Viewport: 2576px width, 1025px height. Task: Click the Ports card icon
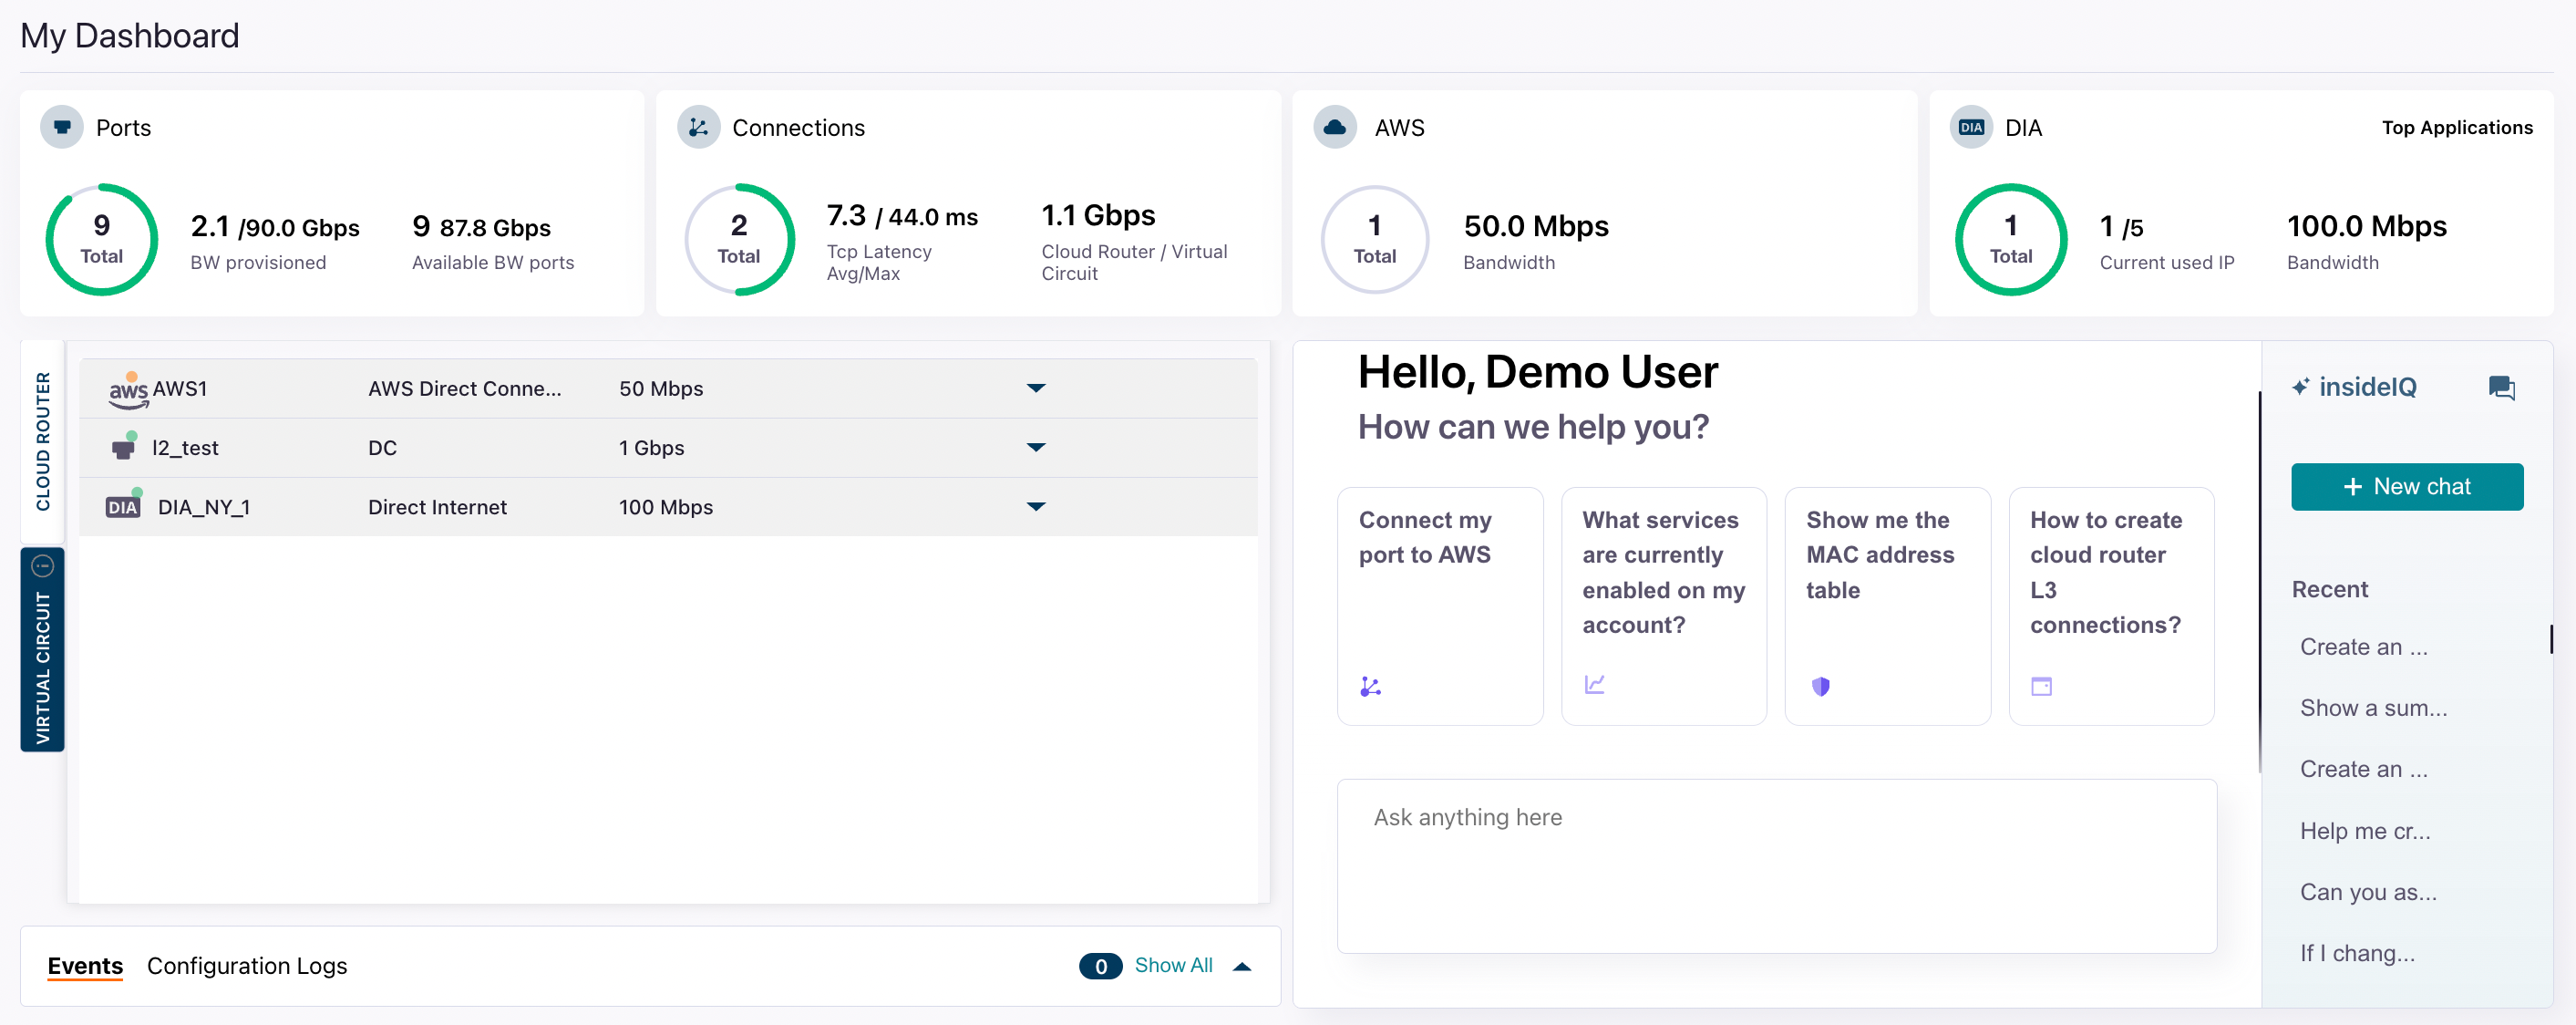click(61, 127)
